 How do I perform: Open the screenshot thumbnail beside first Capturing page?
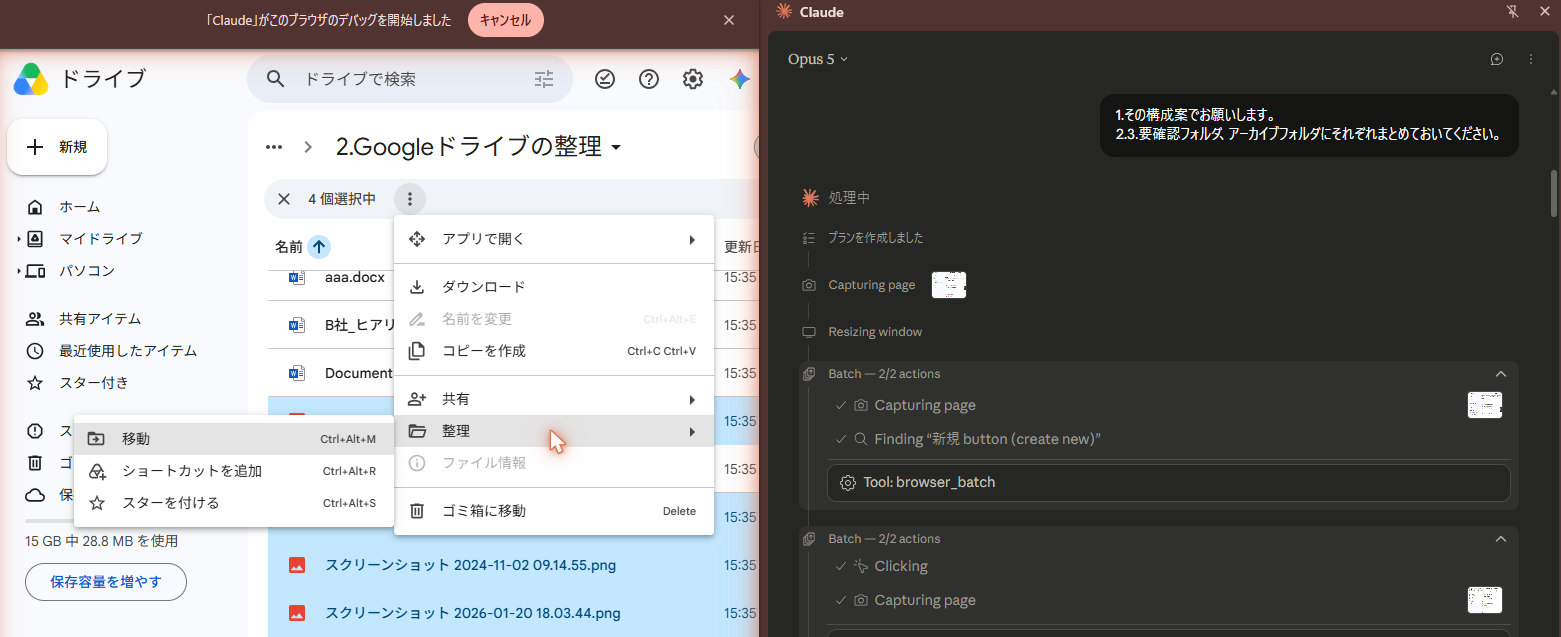tap(949, 285)
